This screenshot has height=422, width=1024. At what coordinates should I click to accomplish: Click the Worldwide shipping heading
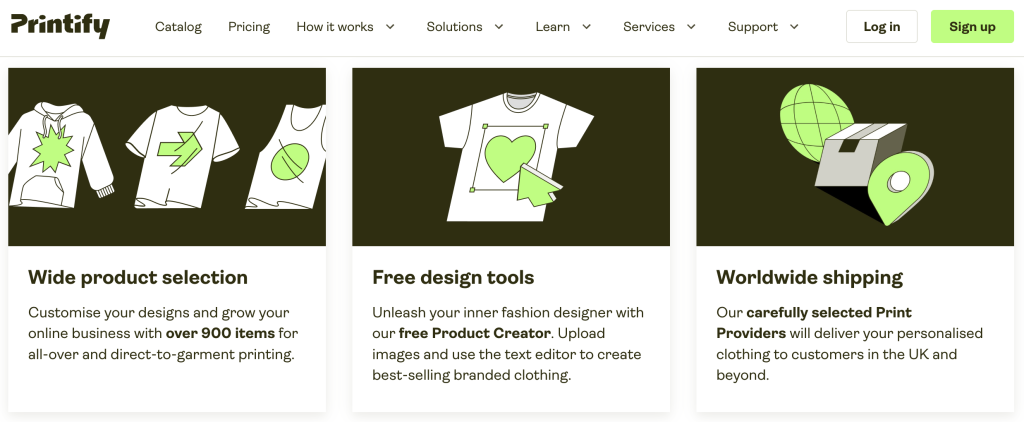[x=809, y=277]
